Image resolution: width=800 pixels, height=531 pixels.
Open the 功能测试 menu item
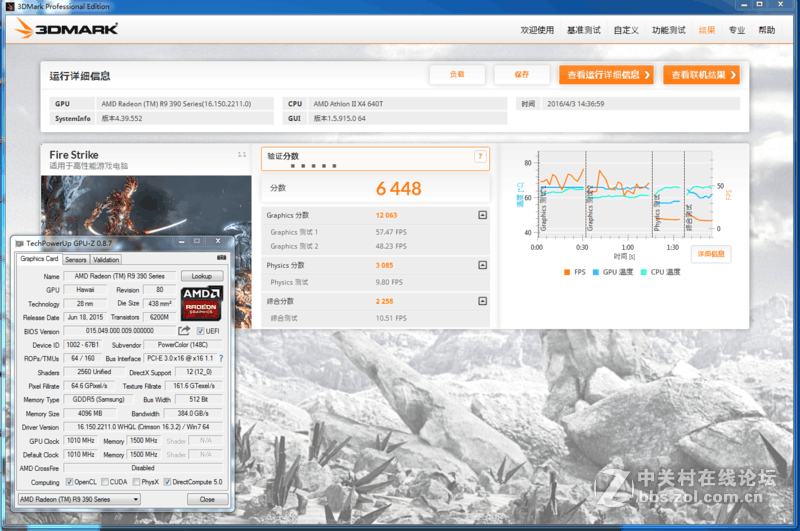(668, 30)
